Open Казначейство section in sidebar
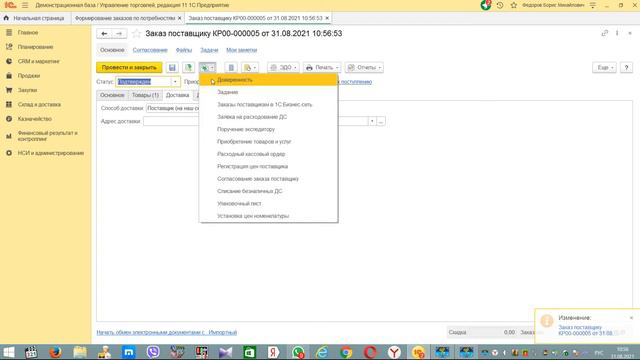Viewport: 640px width, 360px height. coord(35,119)
